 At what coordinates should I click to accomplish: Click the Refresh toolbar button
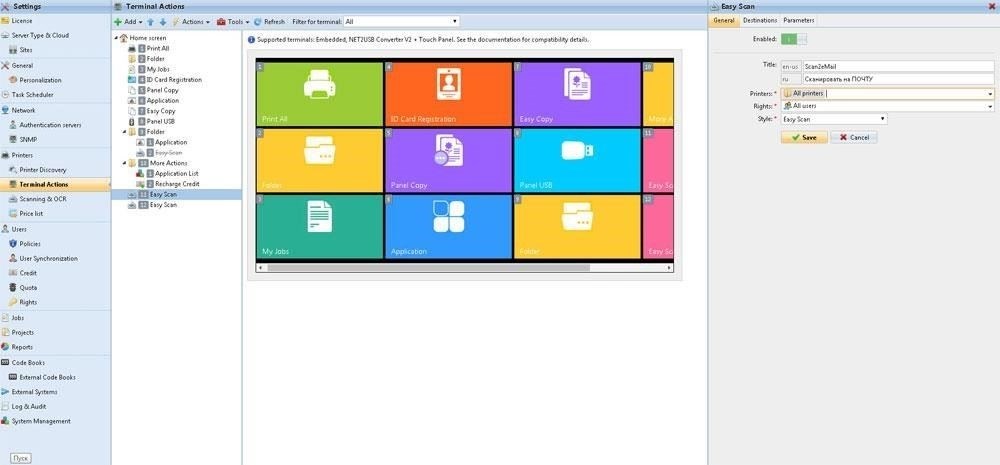(269, 22)
